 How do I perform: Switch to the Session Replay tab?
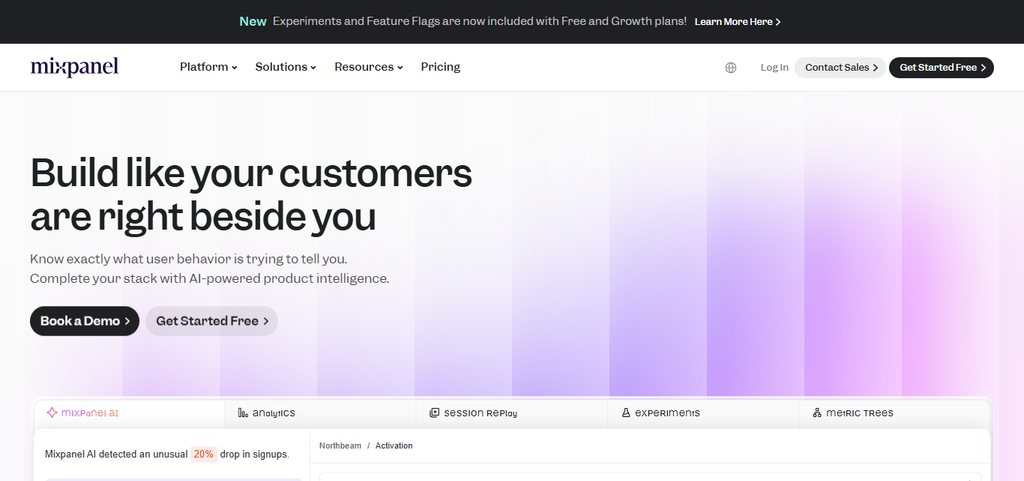[x=511, y=413]
